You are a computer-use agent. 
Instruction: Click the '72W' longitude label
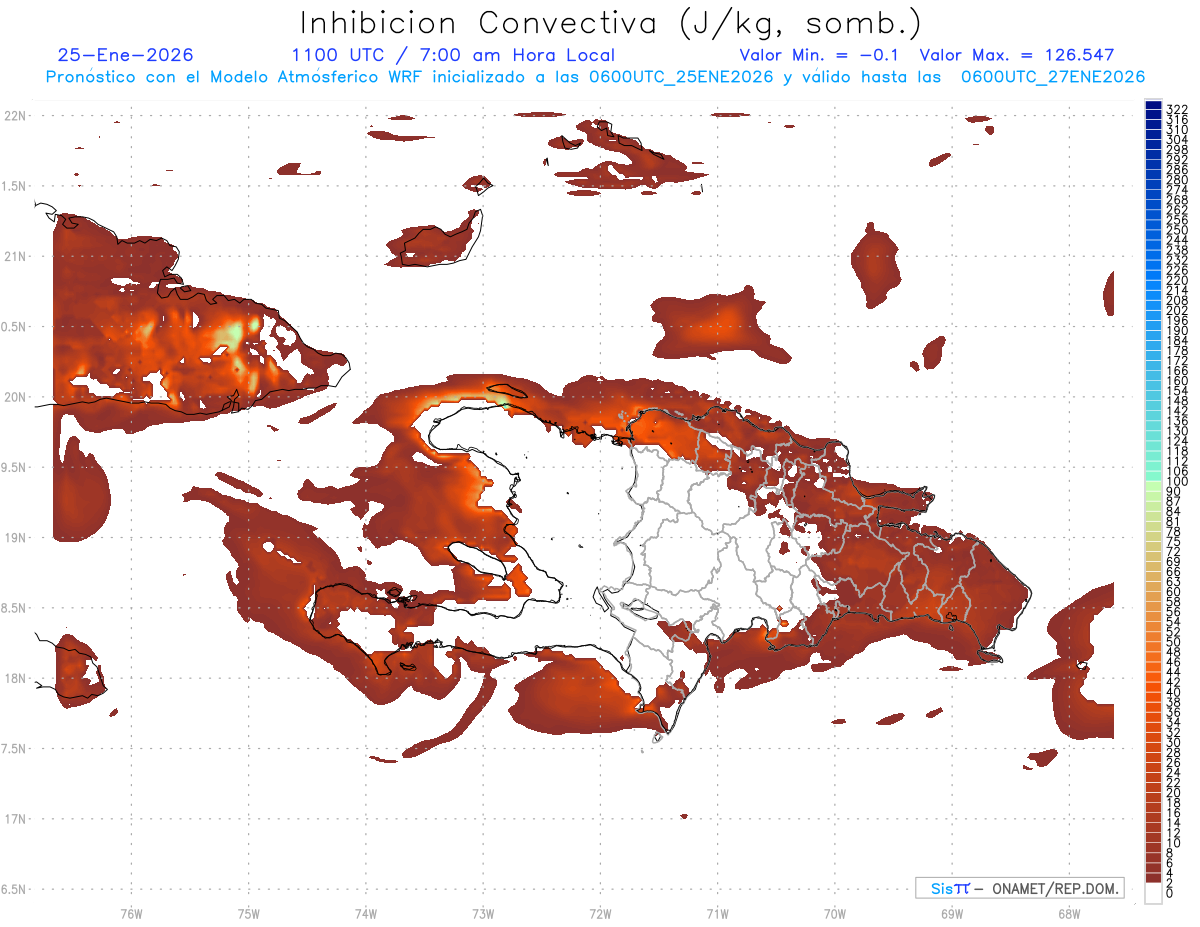pos(600,913)
